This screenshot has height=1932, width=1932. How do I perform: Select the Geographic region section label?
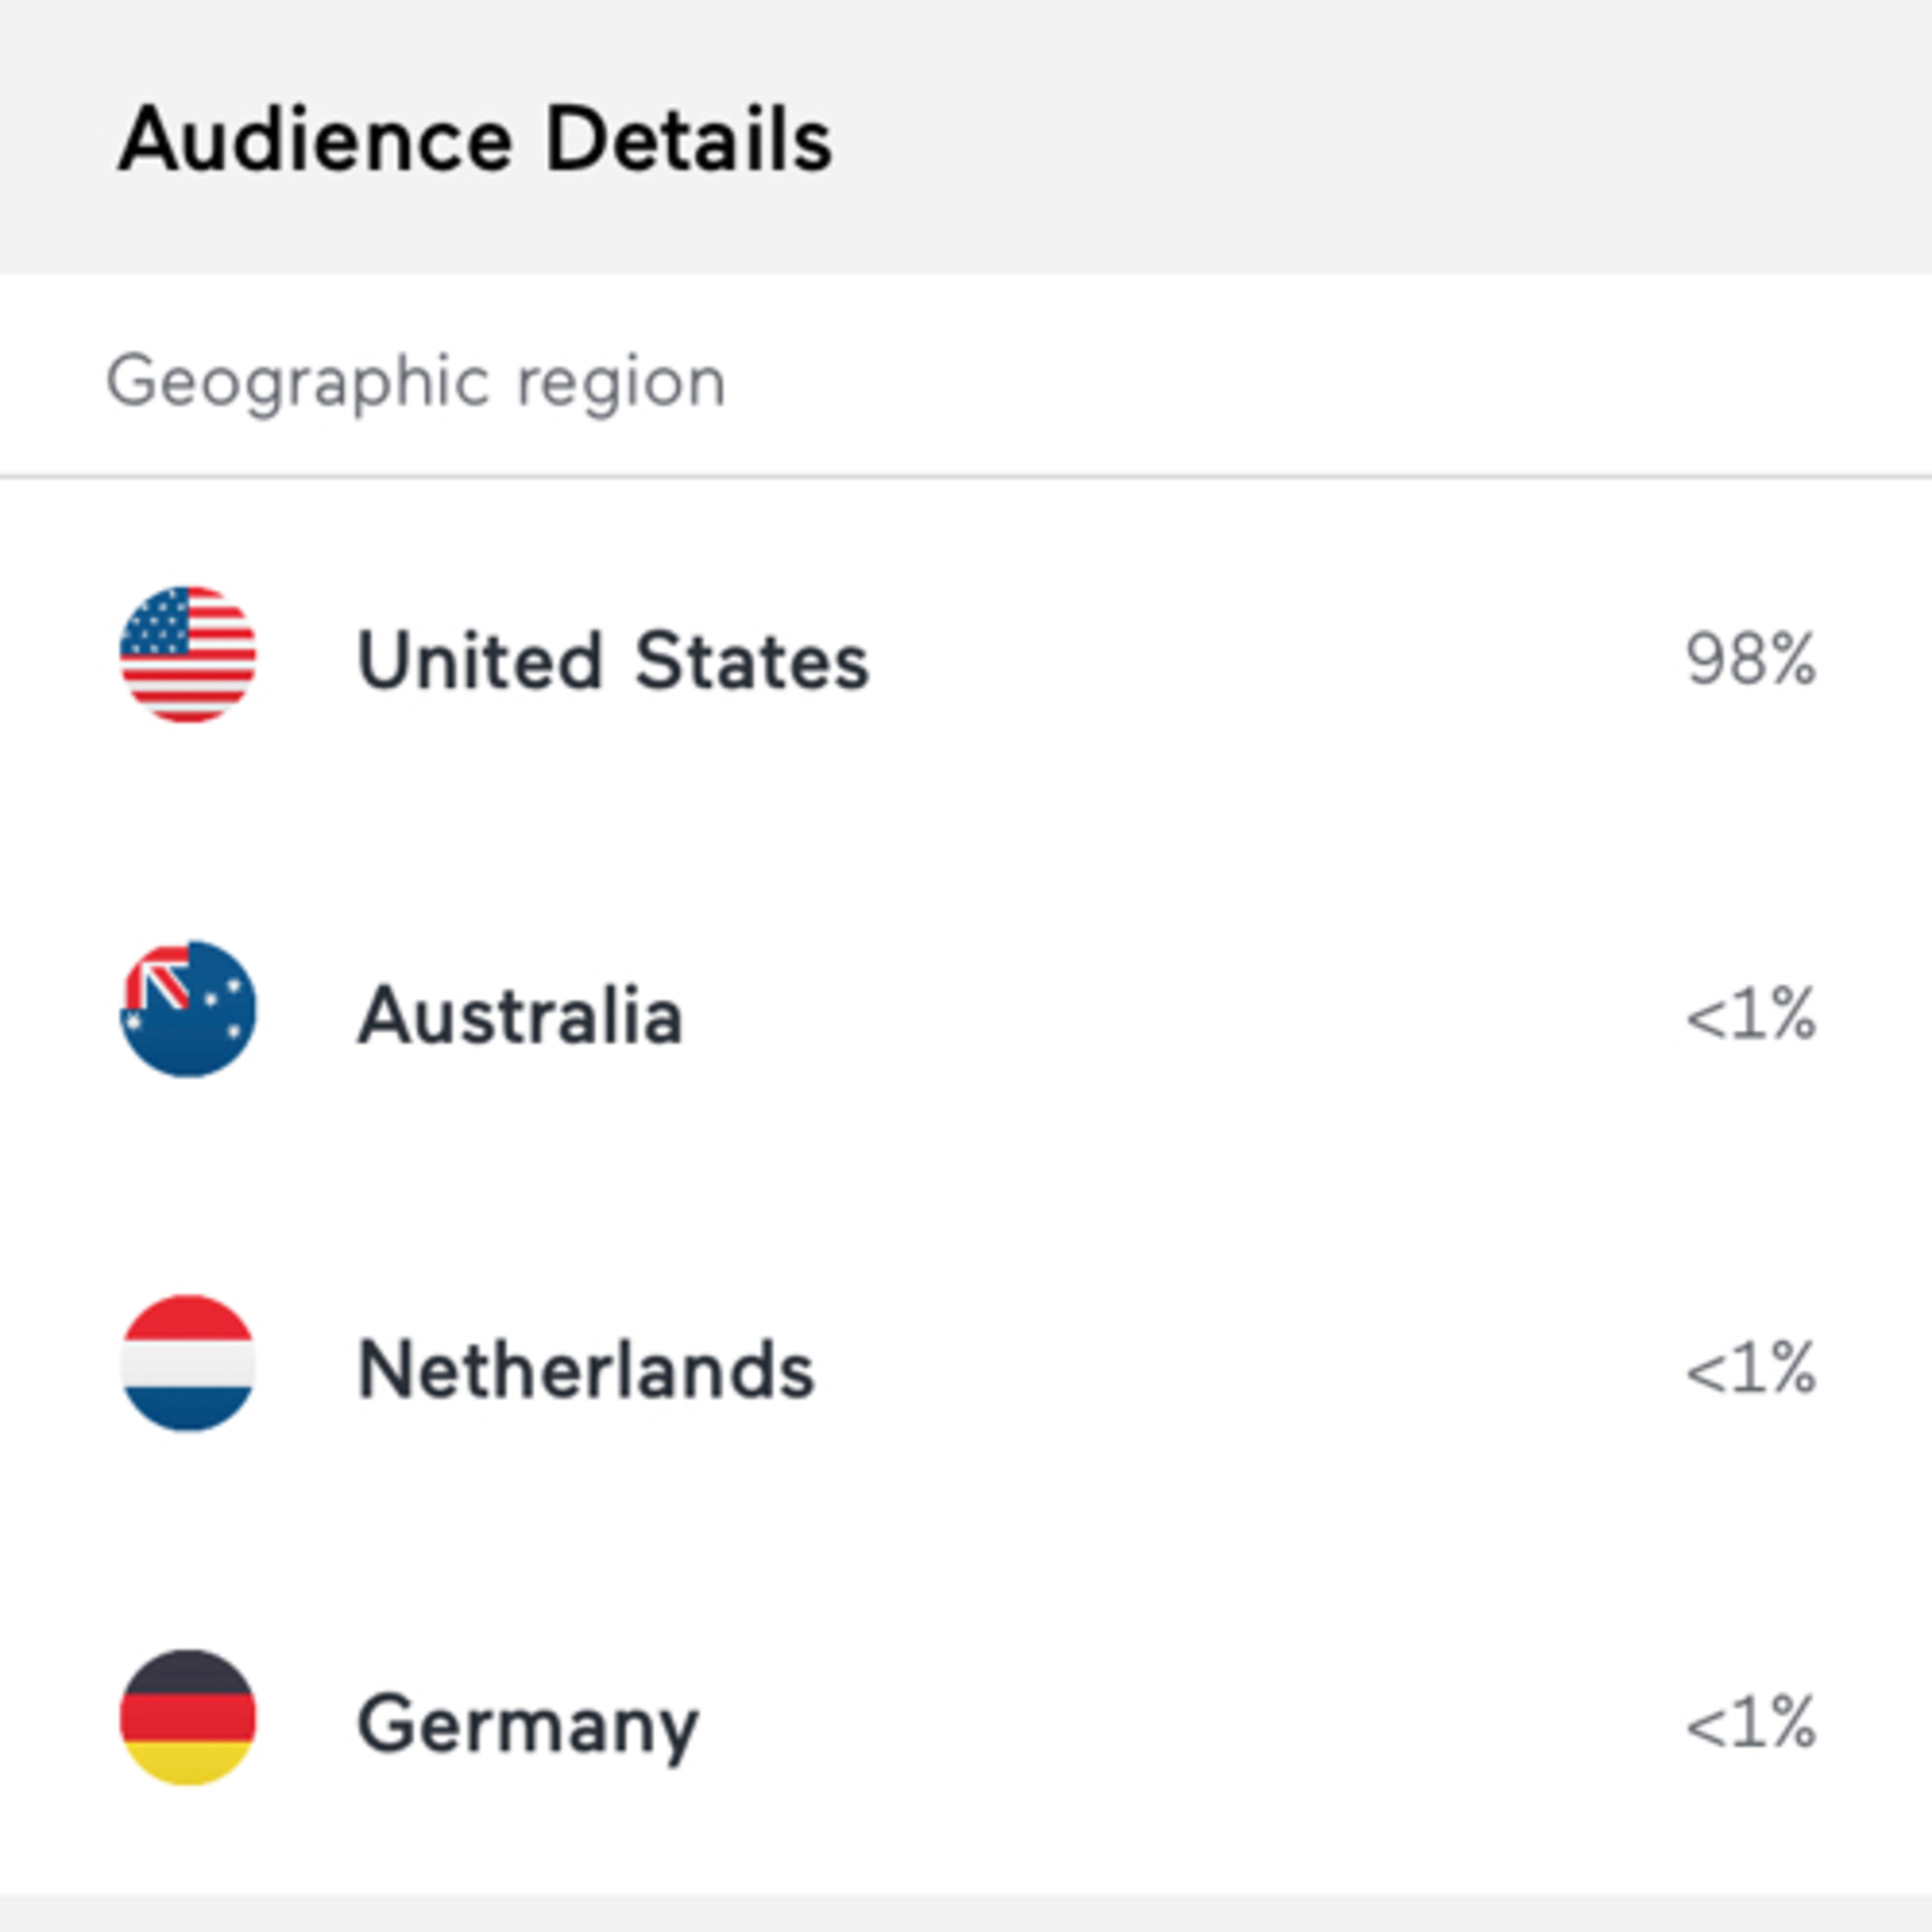pyautogui.click(x=416, y=382)
